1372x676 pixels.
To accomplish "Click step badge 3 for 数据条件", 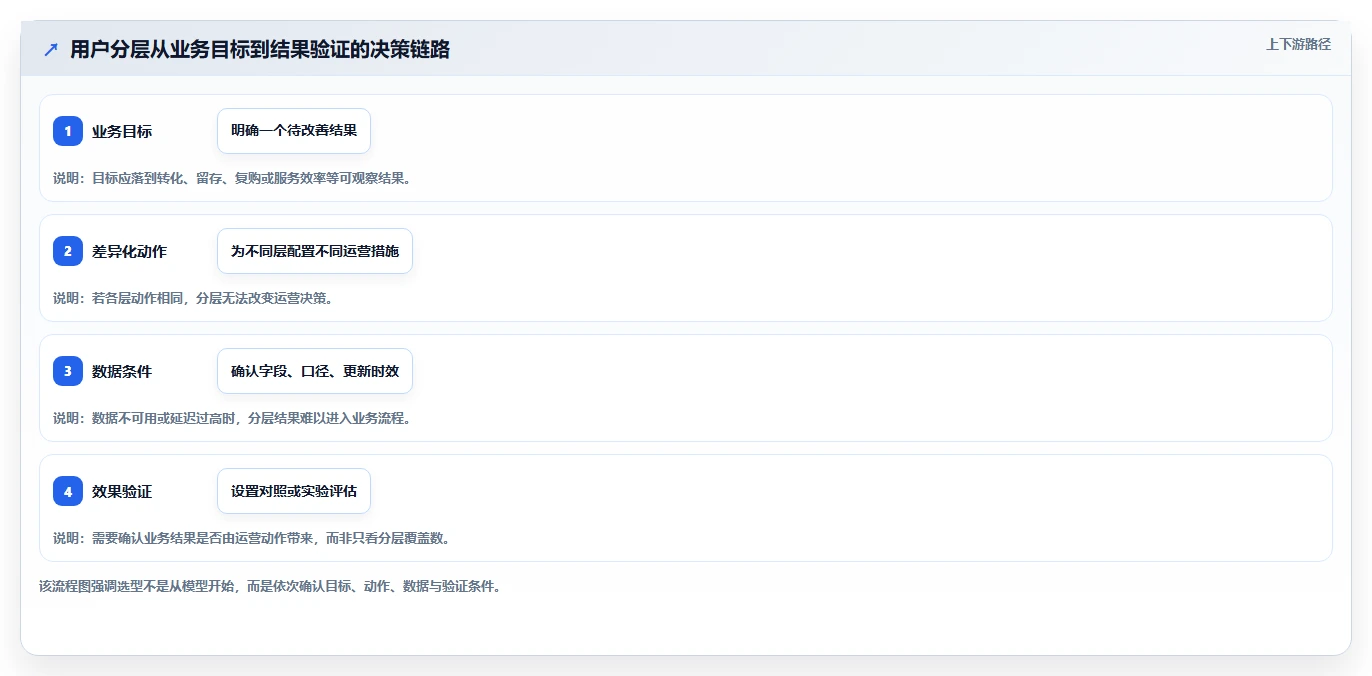I will point(68,371).
